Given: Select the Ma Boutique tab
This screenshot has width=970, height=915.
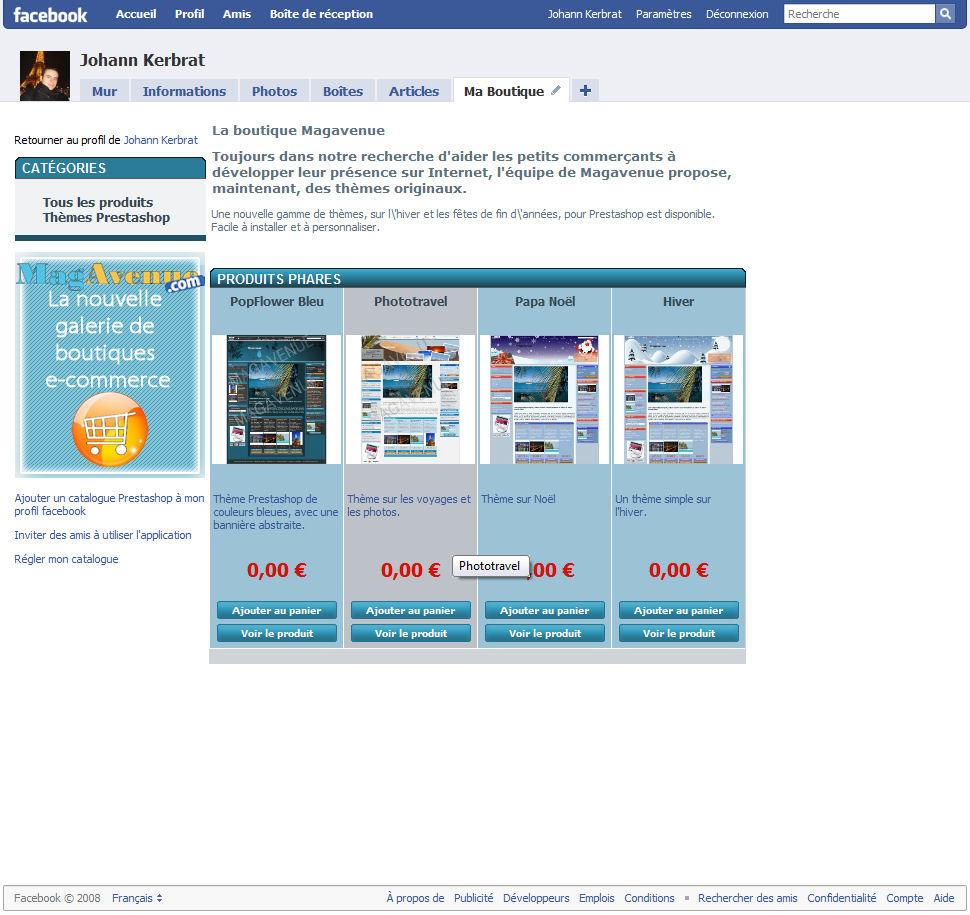Looking at the screenshot, I should 504,91.
